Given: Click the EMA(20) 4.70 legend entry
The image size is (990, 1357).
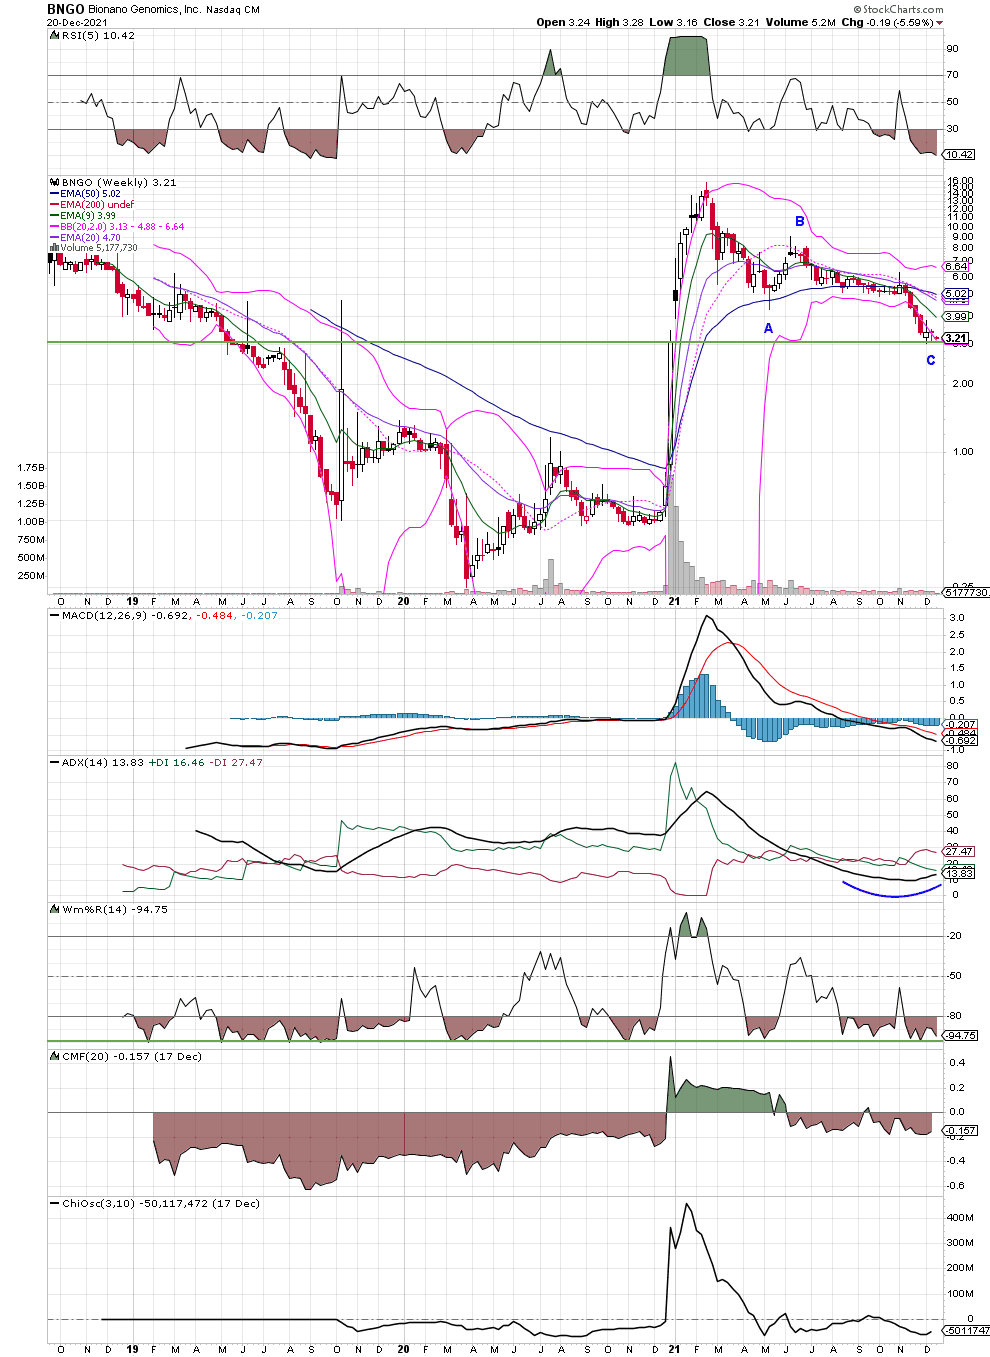Looking at the screenshot, I should [90, 238].
